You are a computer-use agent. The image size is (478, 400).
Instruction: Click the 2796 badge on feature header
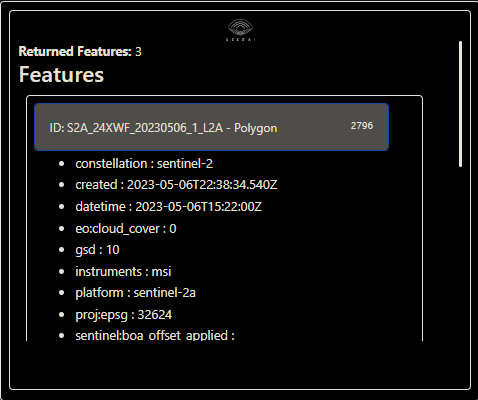coord(362,126)
